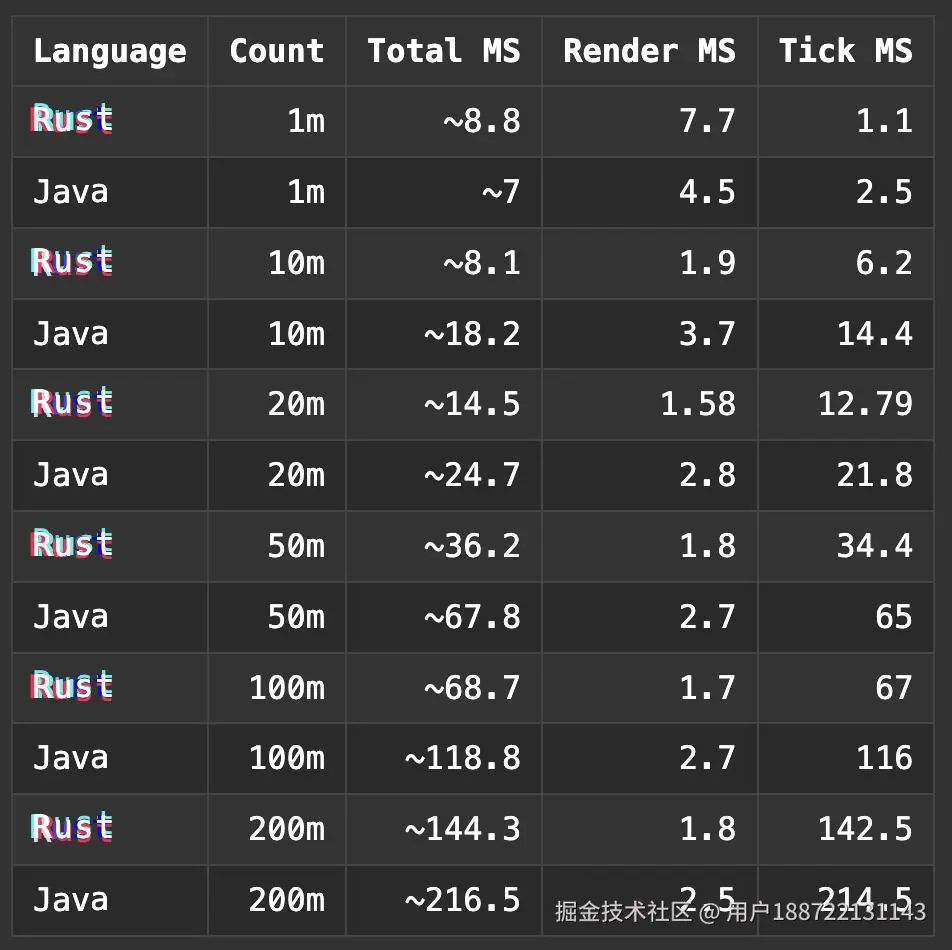Click the Tick MS value 116
Screen dimensions: 952x950
tap(885, 758)
